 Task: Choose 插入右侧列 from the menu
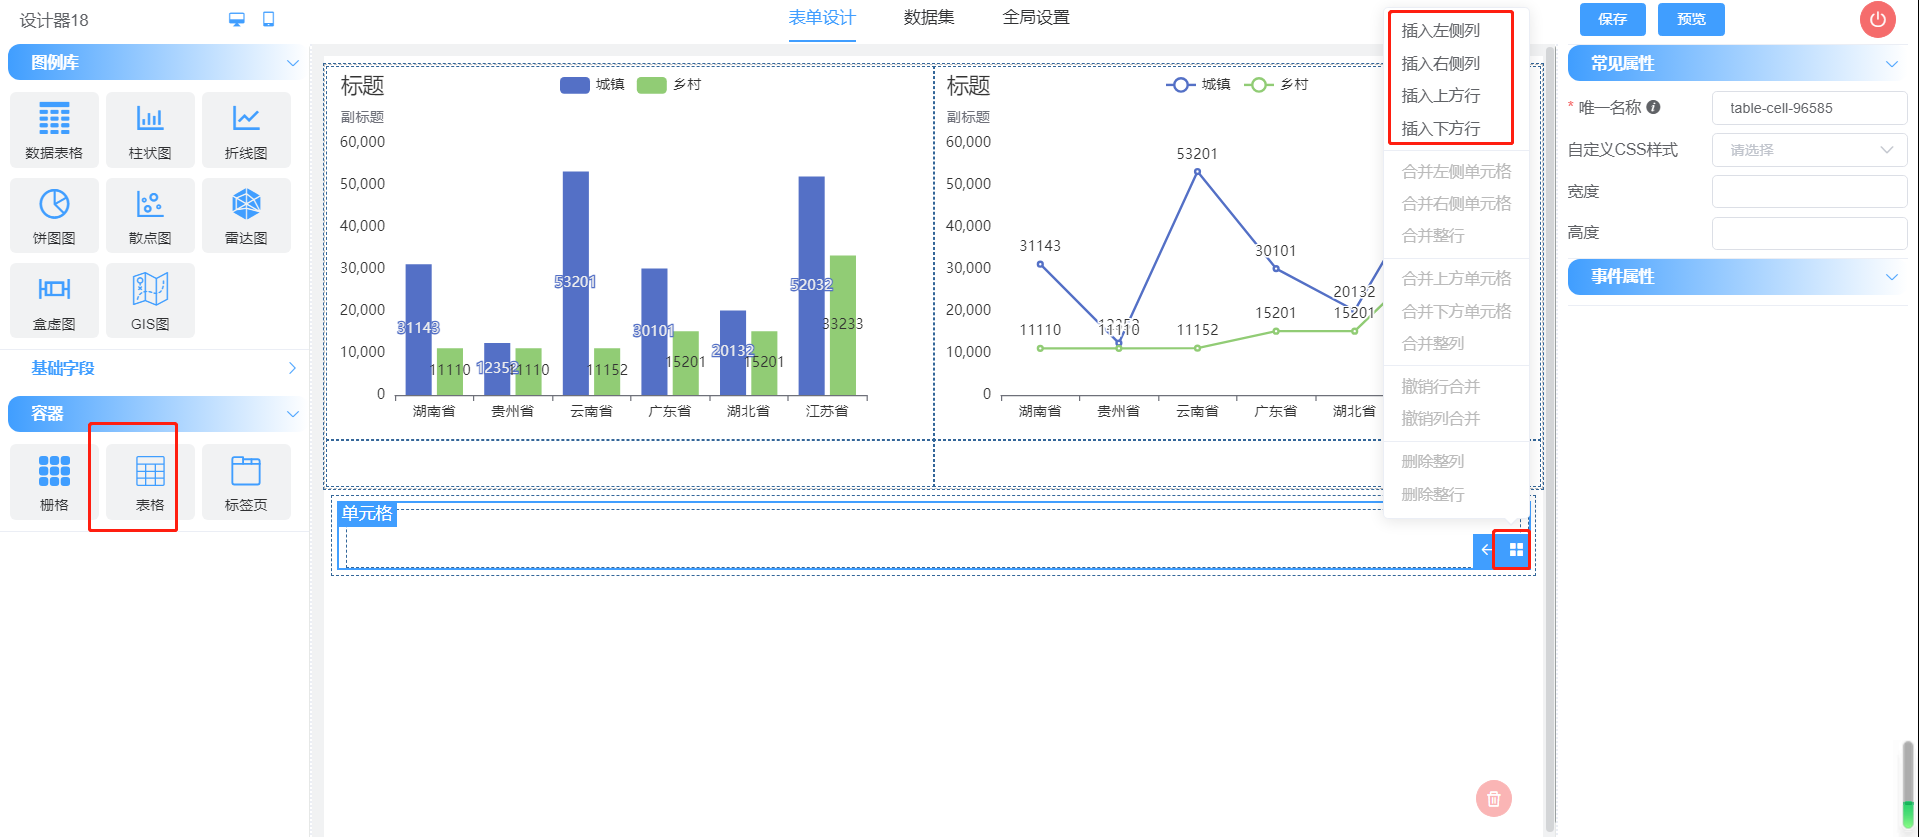click(1441, 64)
